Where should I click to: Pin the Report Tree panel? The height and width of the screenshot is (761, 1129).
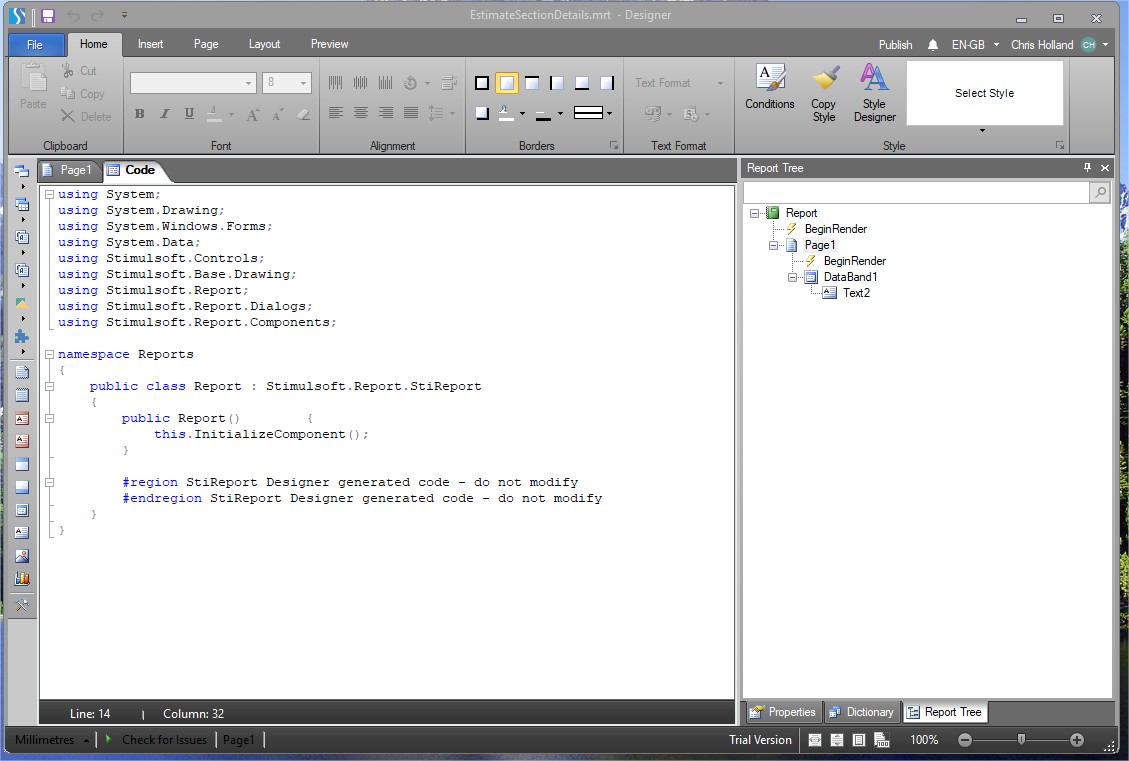pos(1087,168)
